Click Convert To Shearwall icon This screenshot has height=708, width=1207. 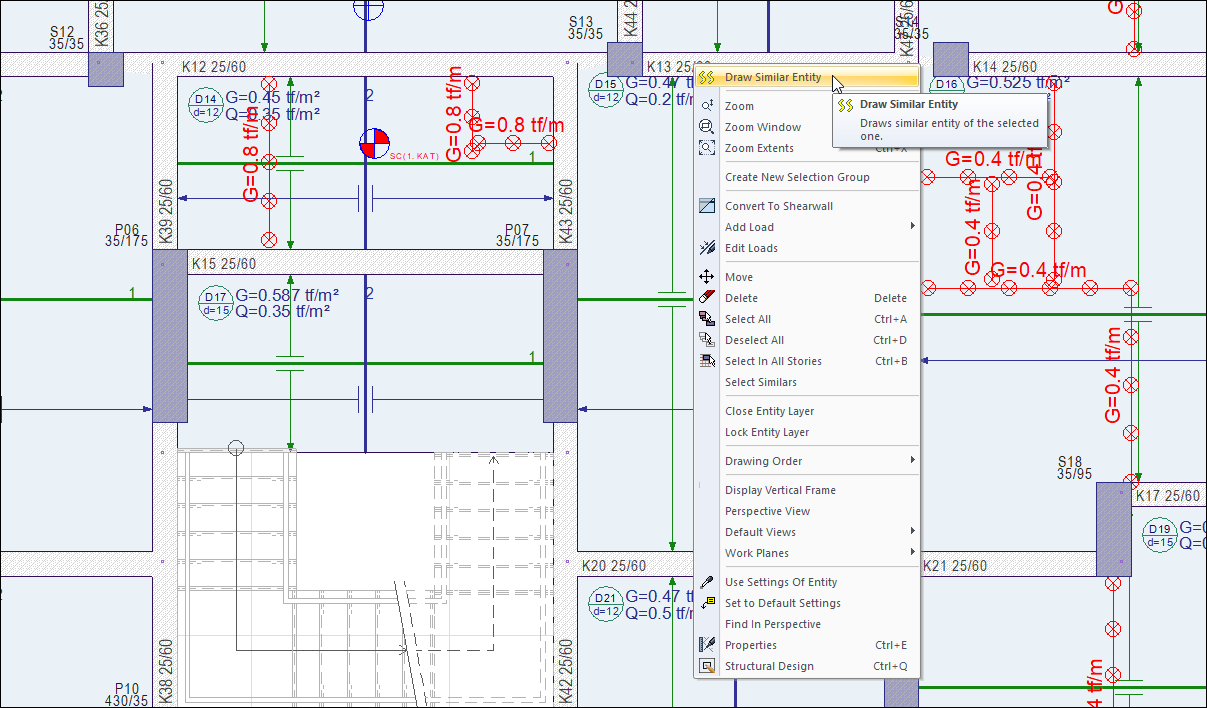pos(707,206)
